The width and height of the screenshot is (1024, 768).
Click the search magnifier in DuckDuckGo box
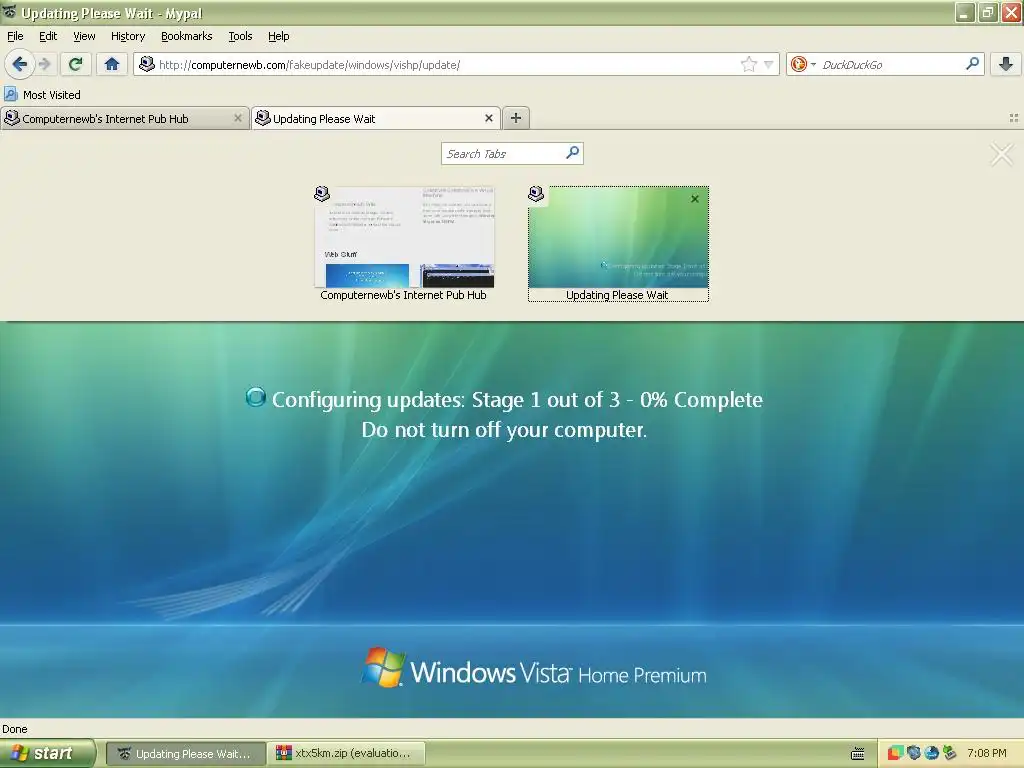972,63
